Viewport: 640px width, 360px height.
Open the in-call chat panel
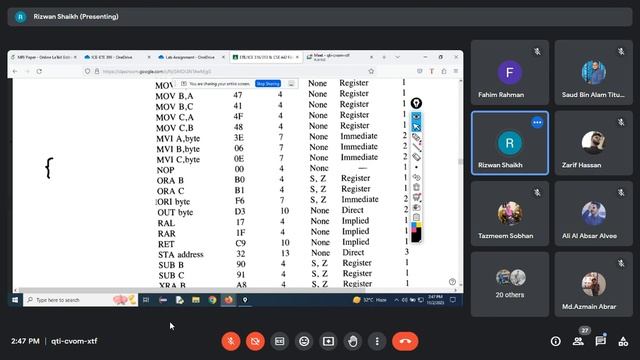pyautogui.click(x=600, y=341)
